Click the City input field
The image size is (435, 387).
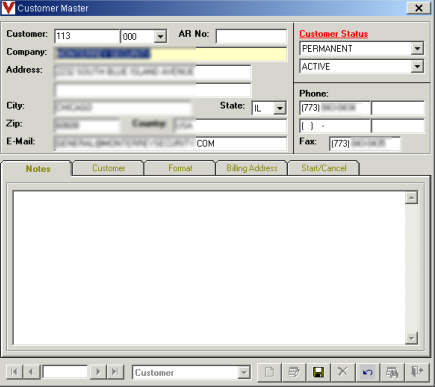pos(123,108)
